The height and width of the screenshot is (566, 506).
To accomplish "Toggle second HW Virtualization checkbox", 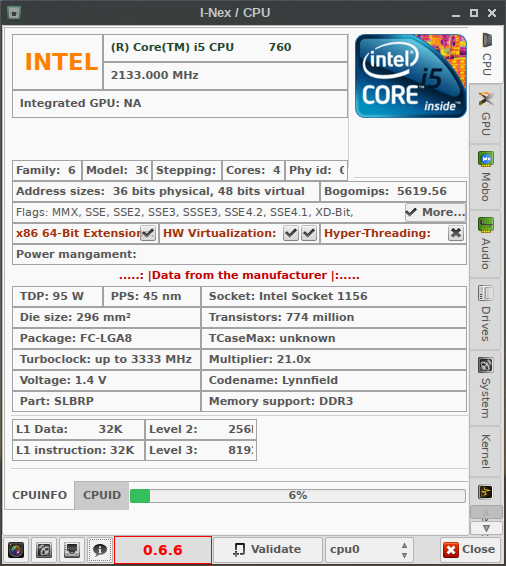I will pos(309,233).
